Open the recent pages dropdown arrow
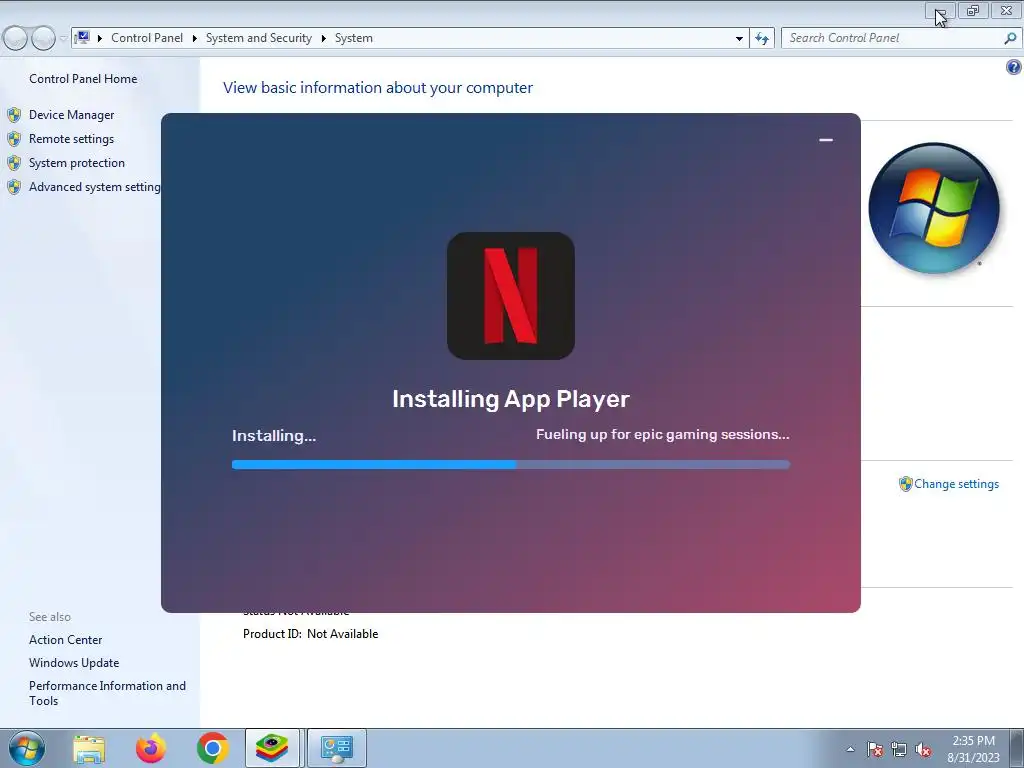Screen dimensions: 1024x768 pos(63,39)
